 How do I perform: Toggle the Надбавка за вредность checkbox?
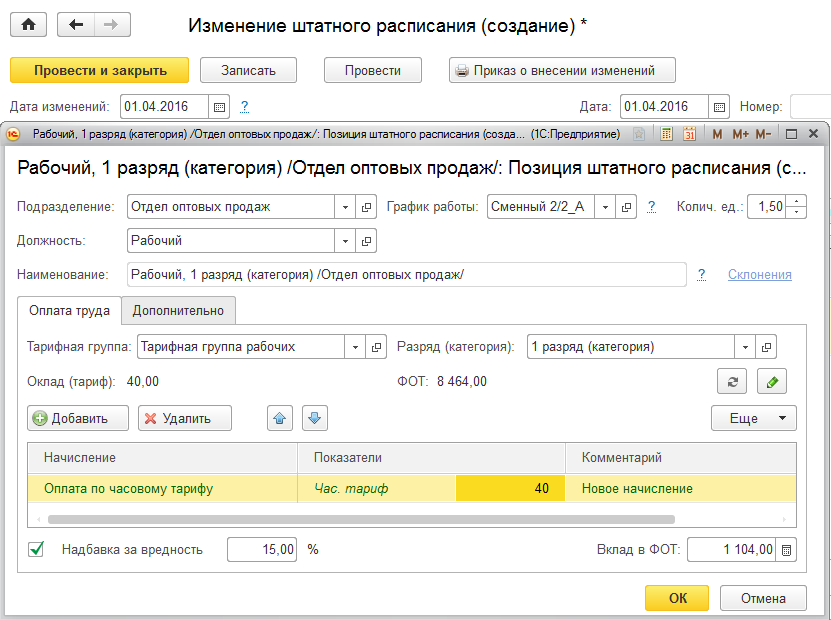pos(36,549)
